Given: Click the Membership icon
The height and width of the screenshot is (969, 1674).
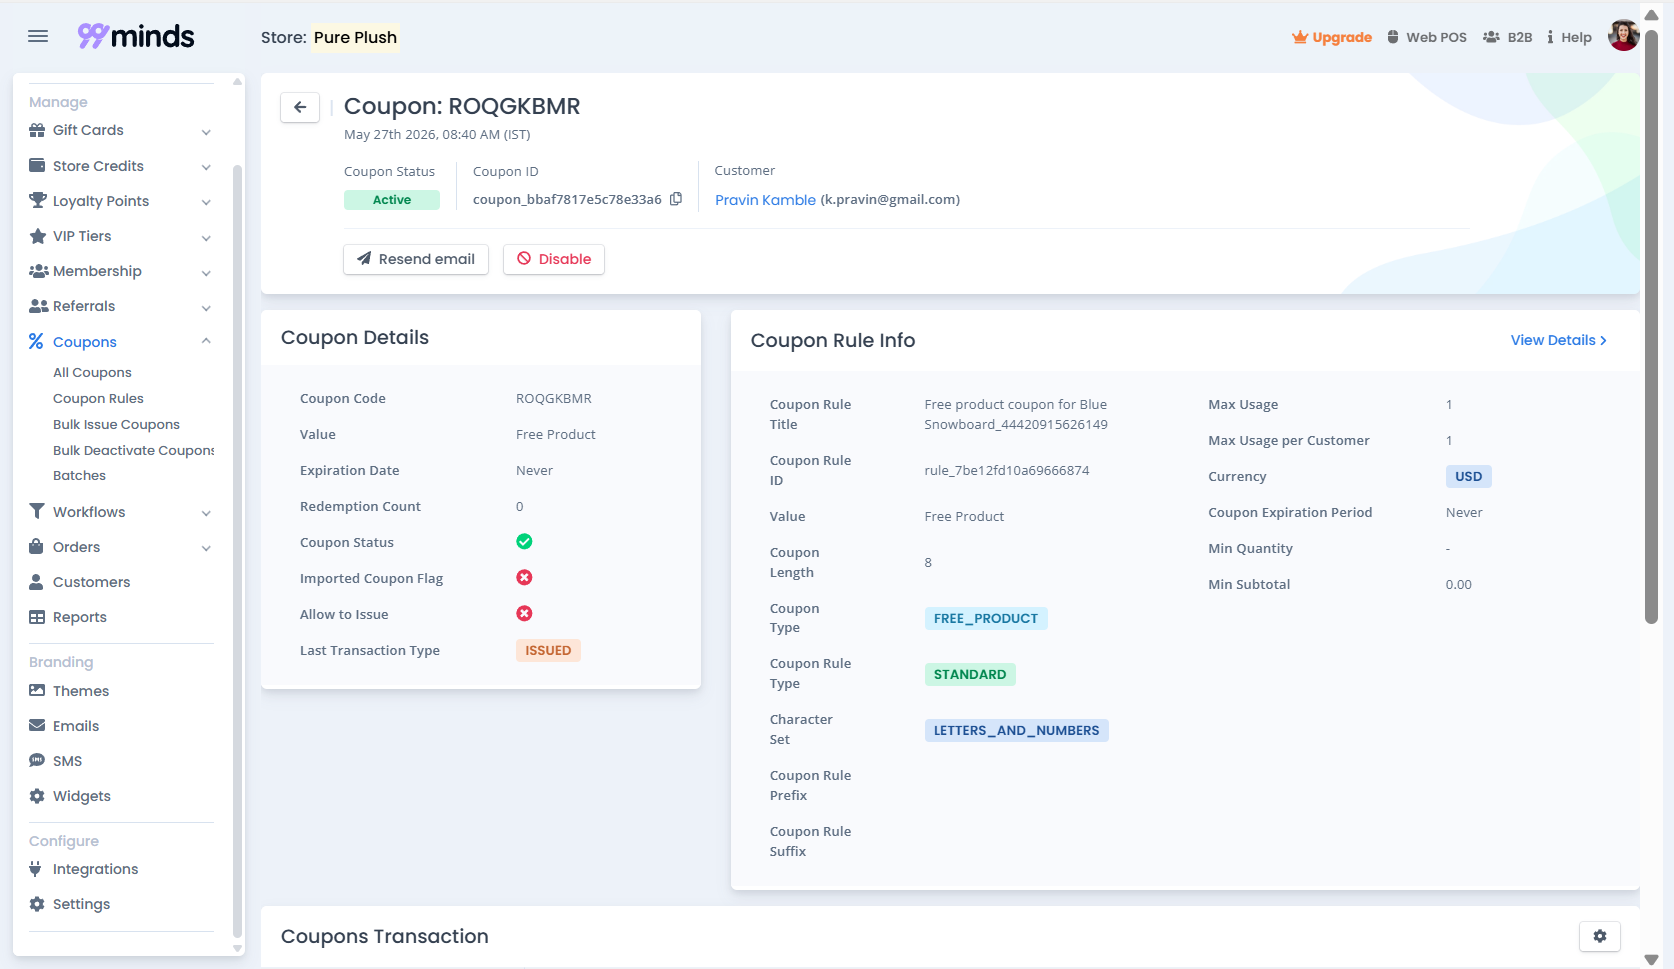Looking at the screenshot, I should tap(39, 271).
